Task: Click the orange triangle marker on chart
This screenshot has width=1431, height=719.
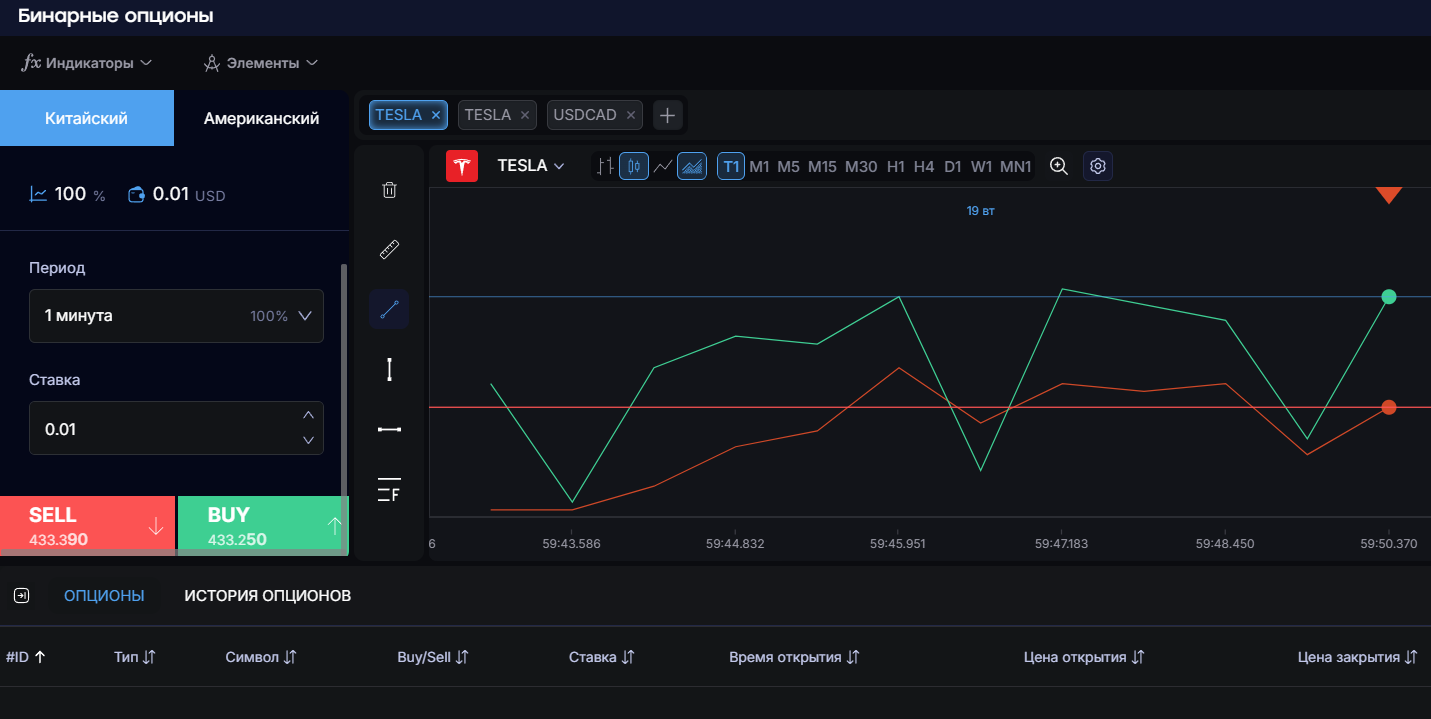Action: coord(1389,195)
